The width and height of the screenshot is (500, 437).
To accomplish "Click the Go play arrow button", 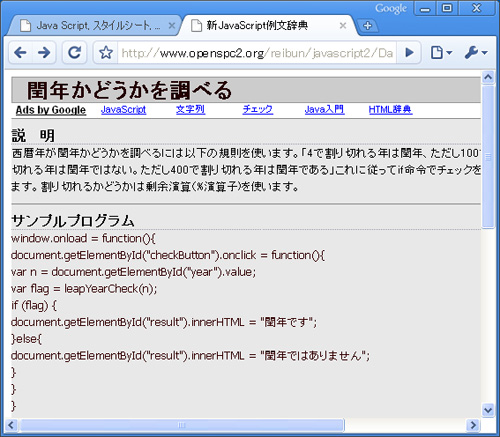I will [409, 52].
